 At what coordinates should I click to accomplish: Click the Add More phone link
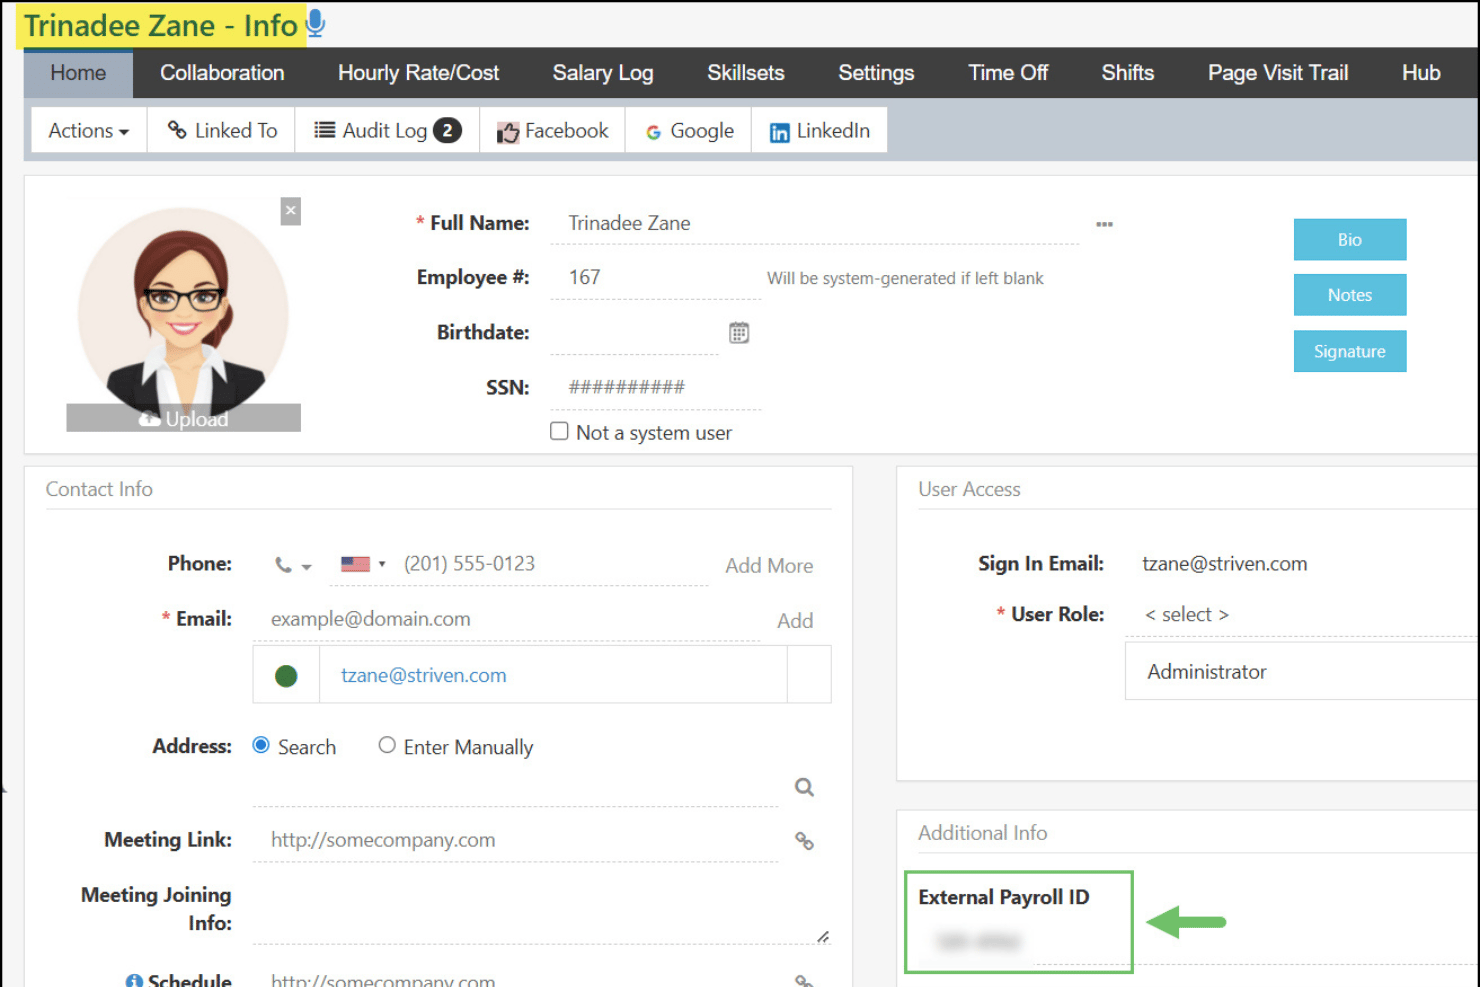pyautogui.click(x=769, y=566)
